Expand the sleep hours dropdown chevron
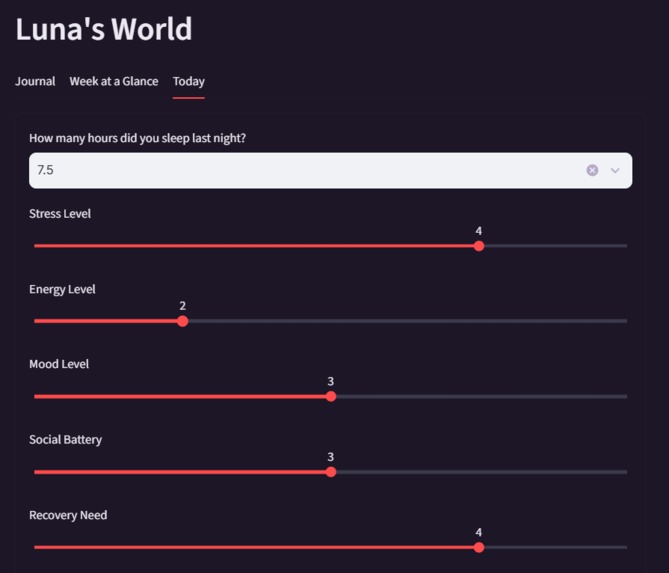 pos(615,170)
